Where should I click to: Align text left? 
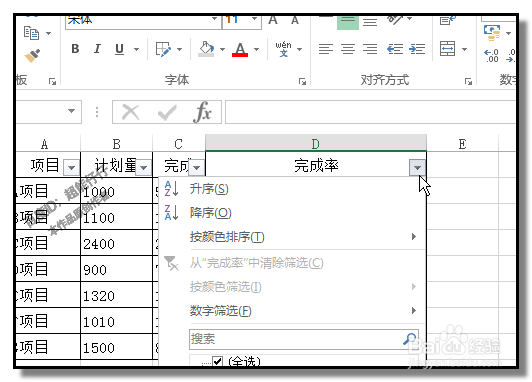326,49
